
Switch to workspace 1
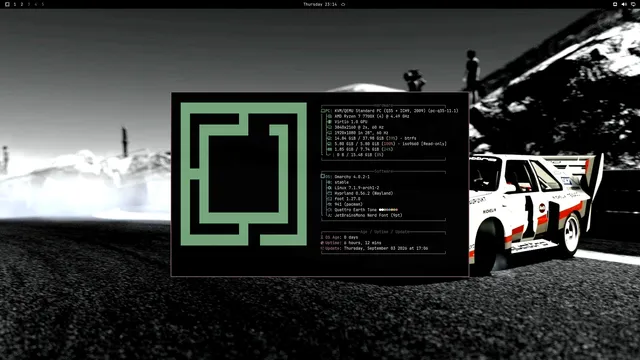15,4
